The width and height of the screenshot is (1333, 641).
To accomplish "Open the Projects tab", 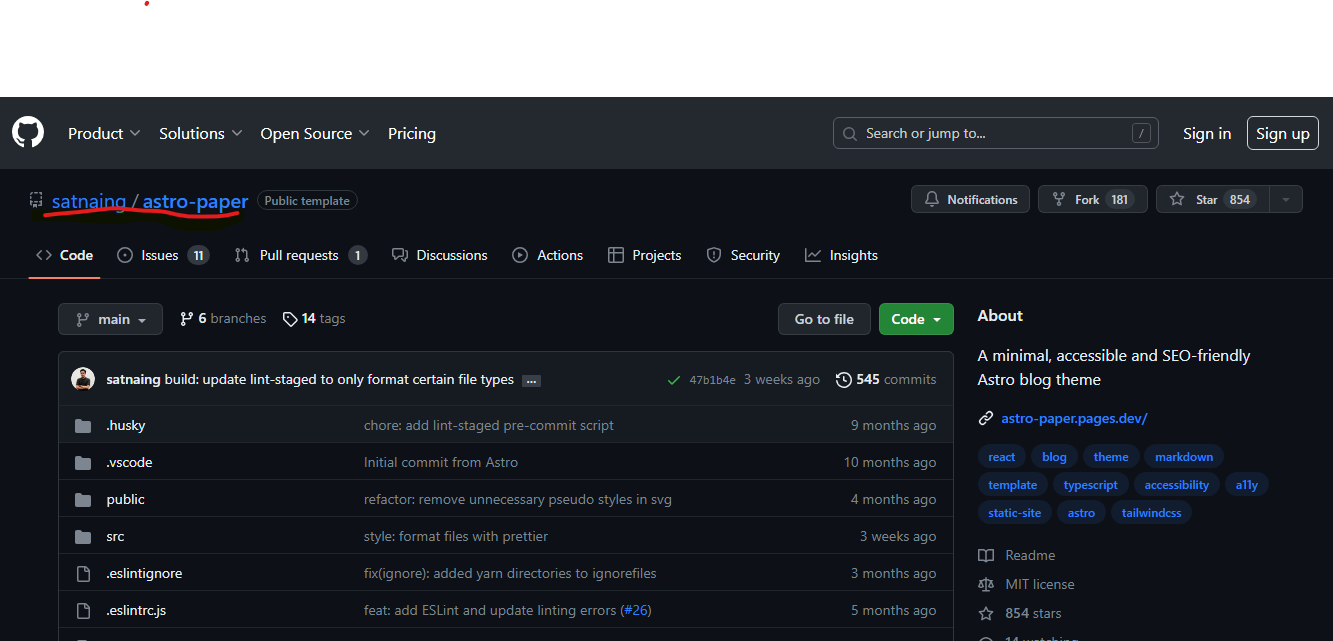I will click(644, 255).
